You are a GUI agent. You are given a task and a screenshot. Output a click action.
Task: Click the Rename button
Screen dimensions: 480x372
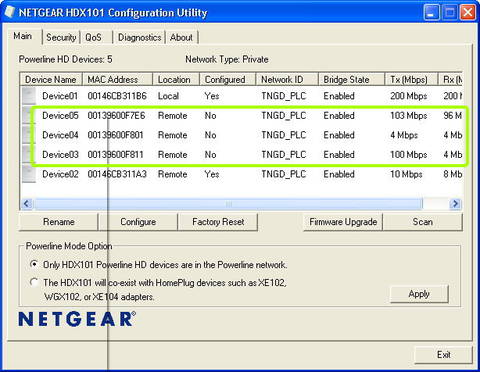59,222
